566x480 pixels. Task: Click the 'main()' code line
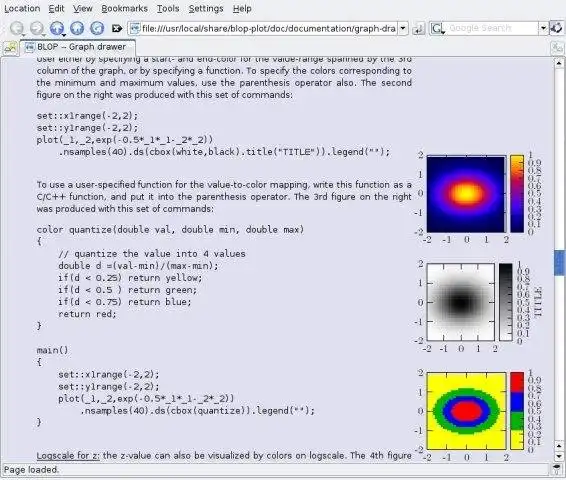(x=52, y=350)
